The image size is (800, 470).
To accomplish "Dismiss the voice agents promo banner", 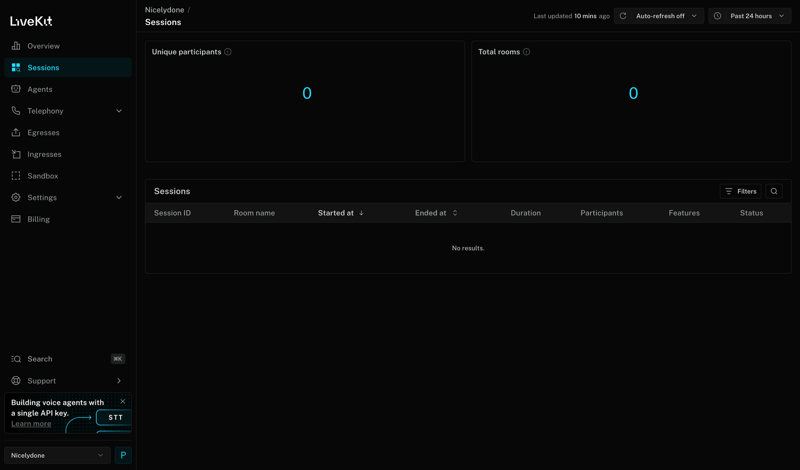I will tap(122, 402).
